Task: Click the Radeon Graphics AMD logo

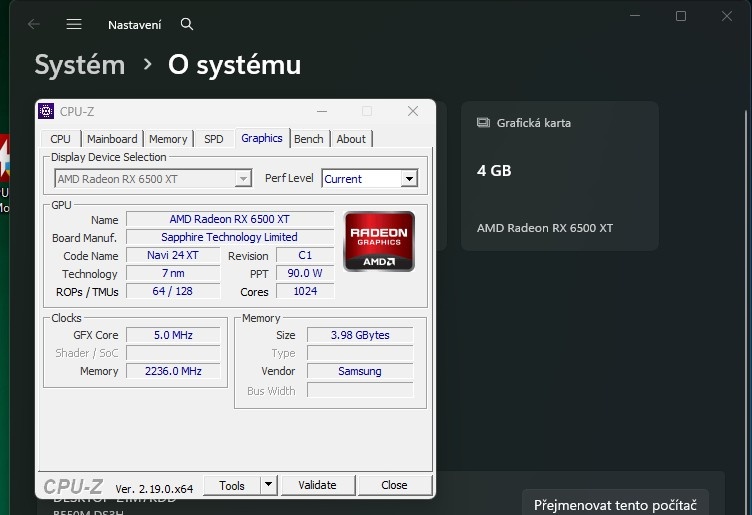Action: 379,241
